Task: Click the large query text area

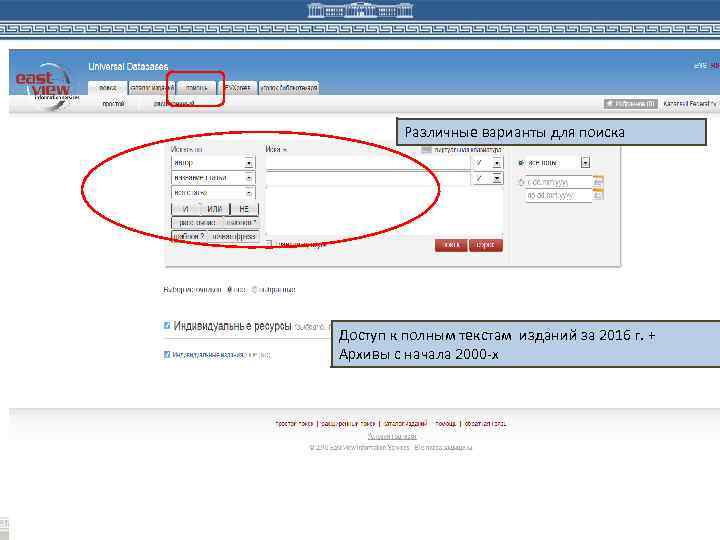Action: (385, 212)
